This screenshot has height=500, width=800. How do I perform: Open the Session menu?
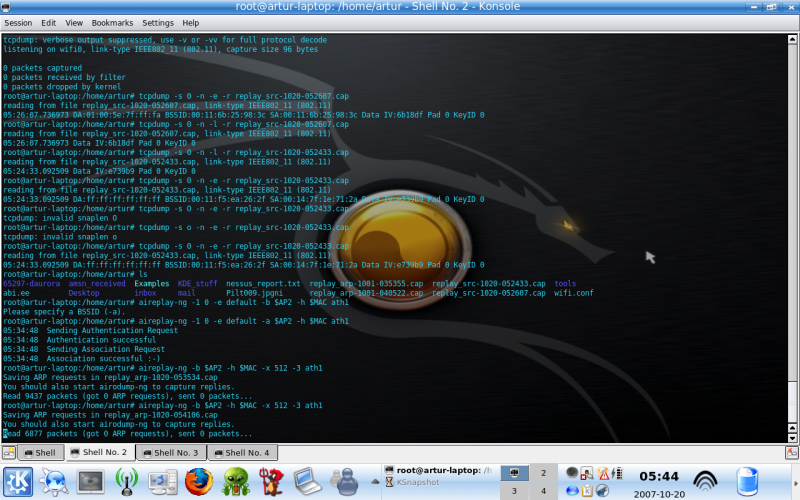coord(18,23)
